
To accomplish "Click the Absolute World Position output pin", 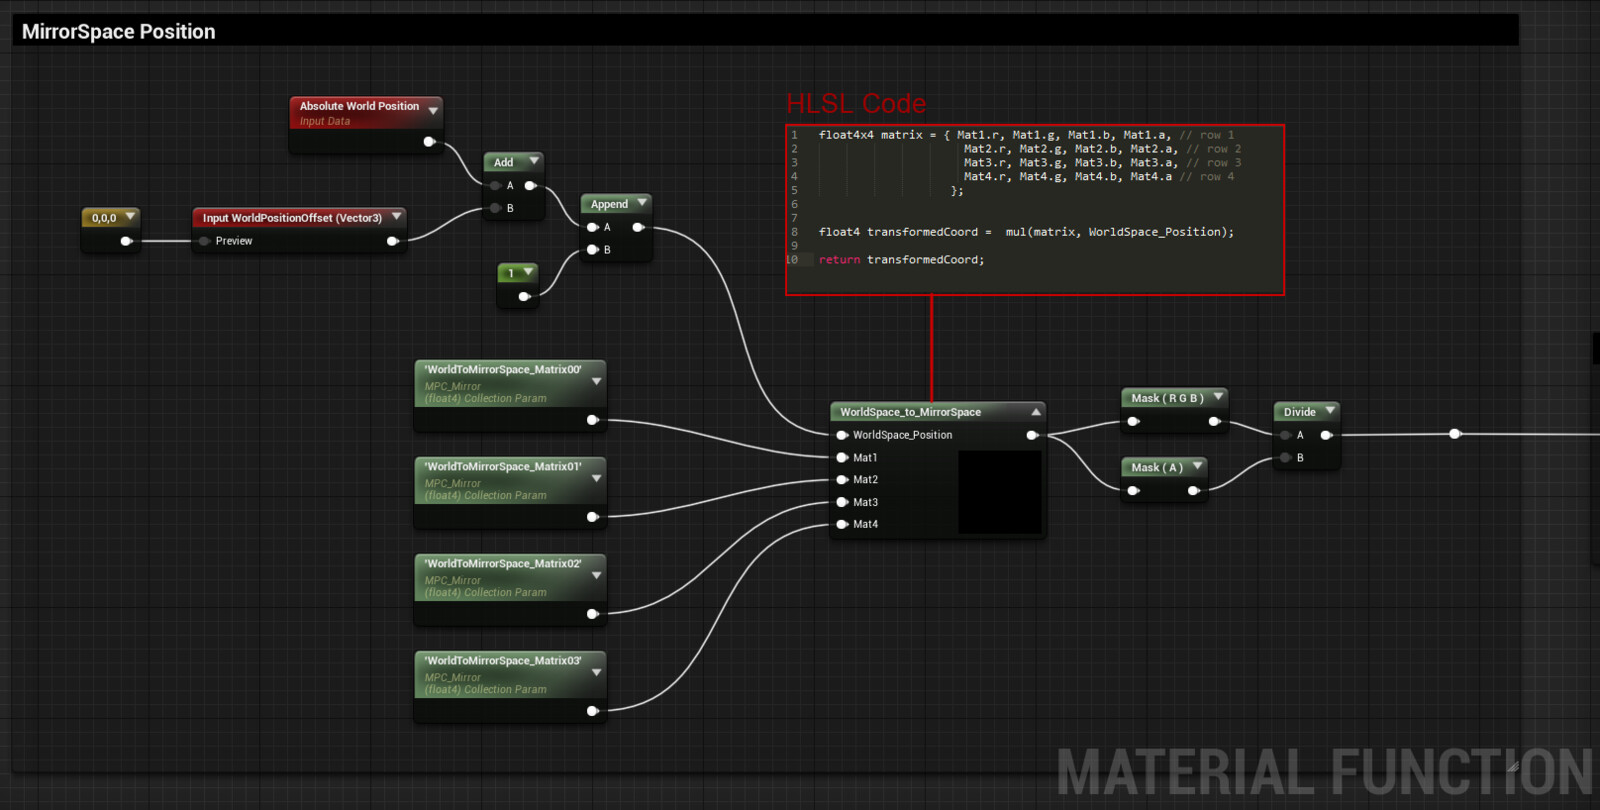I will (429, 142).
